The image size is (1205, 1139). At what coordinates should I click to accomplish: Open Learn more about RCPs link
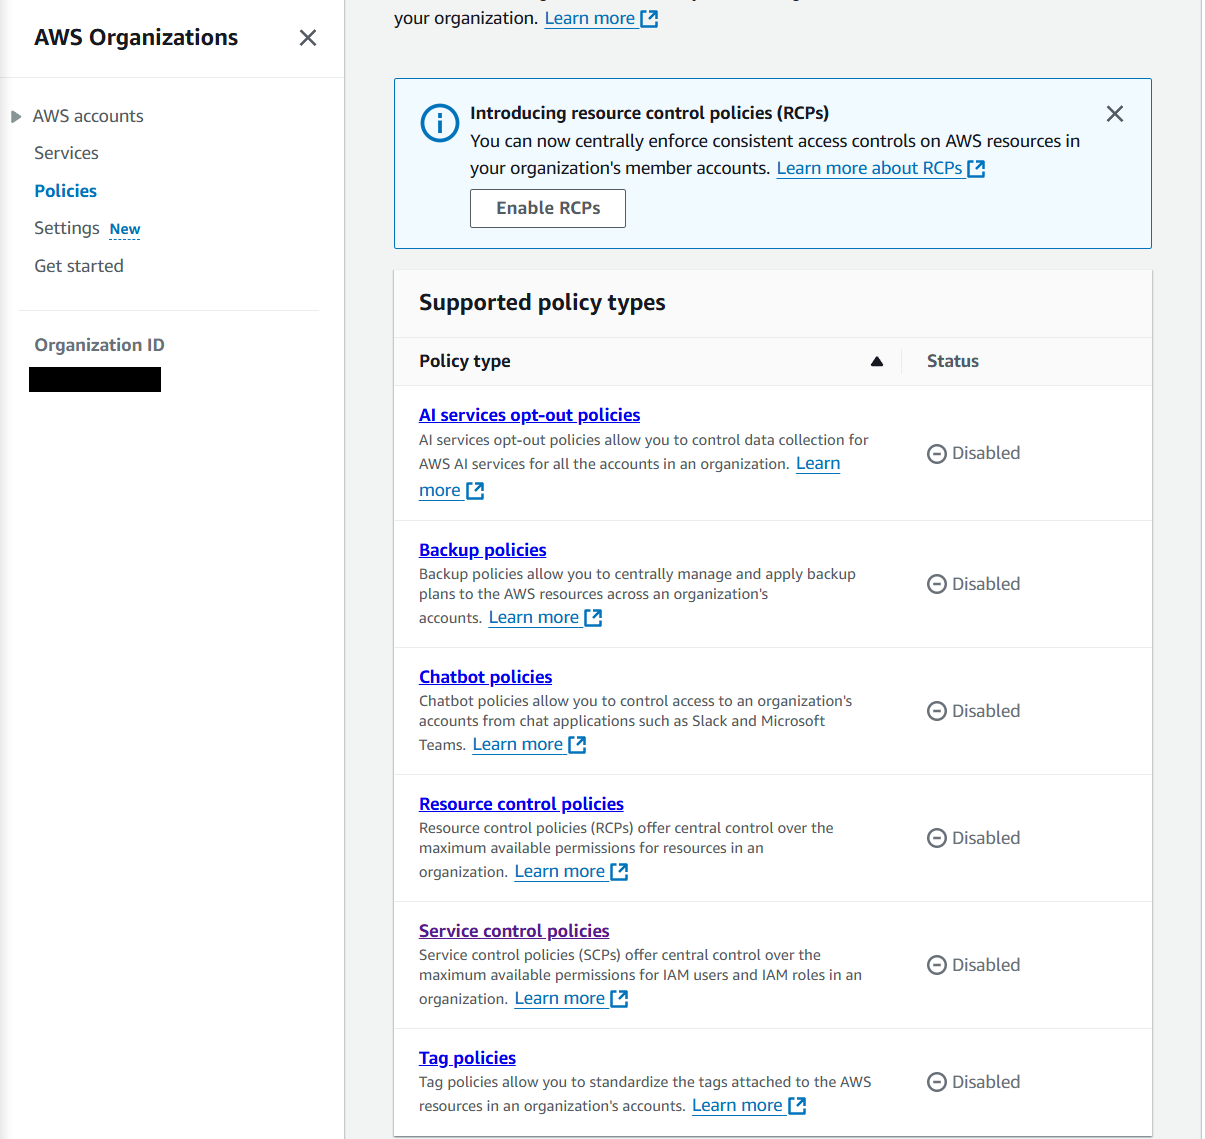[x=869, y=168]
